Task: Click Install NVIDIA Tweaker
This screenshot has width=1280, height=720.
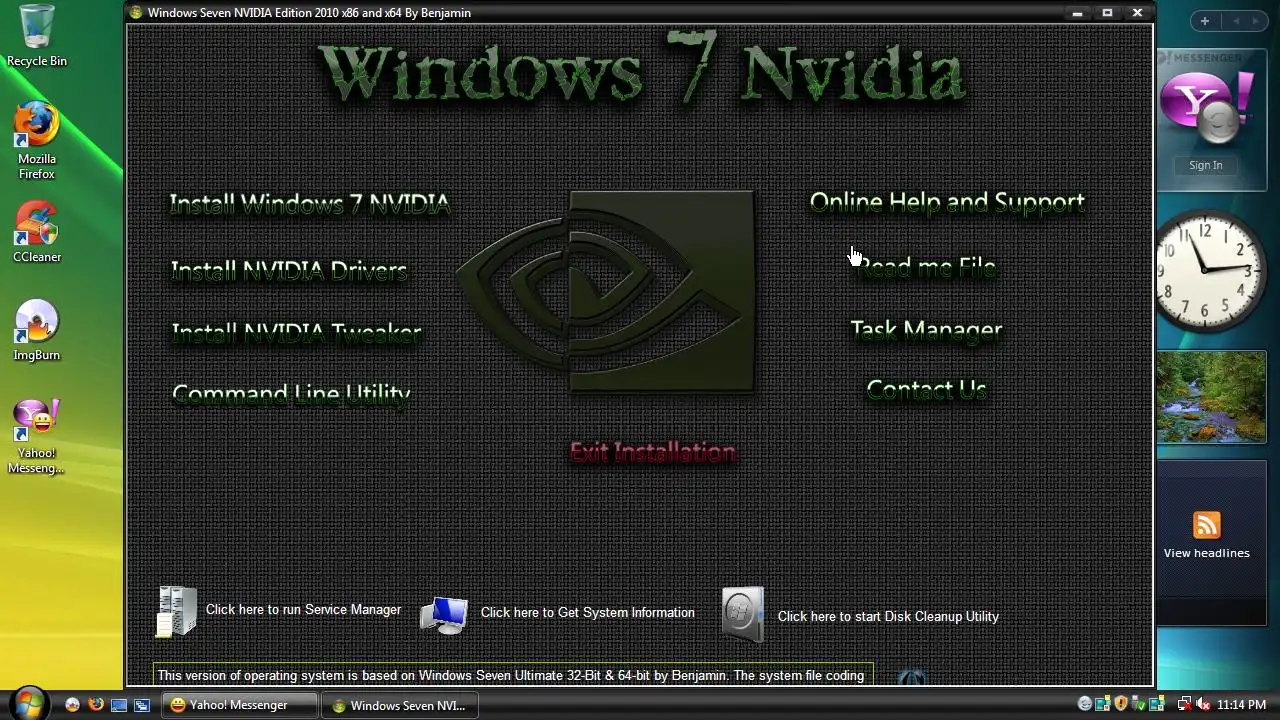Action: click(296, 332)
